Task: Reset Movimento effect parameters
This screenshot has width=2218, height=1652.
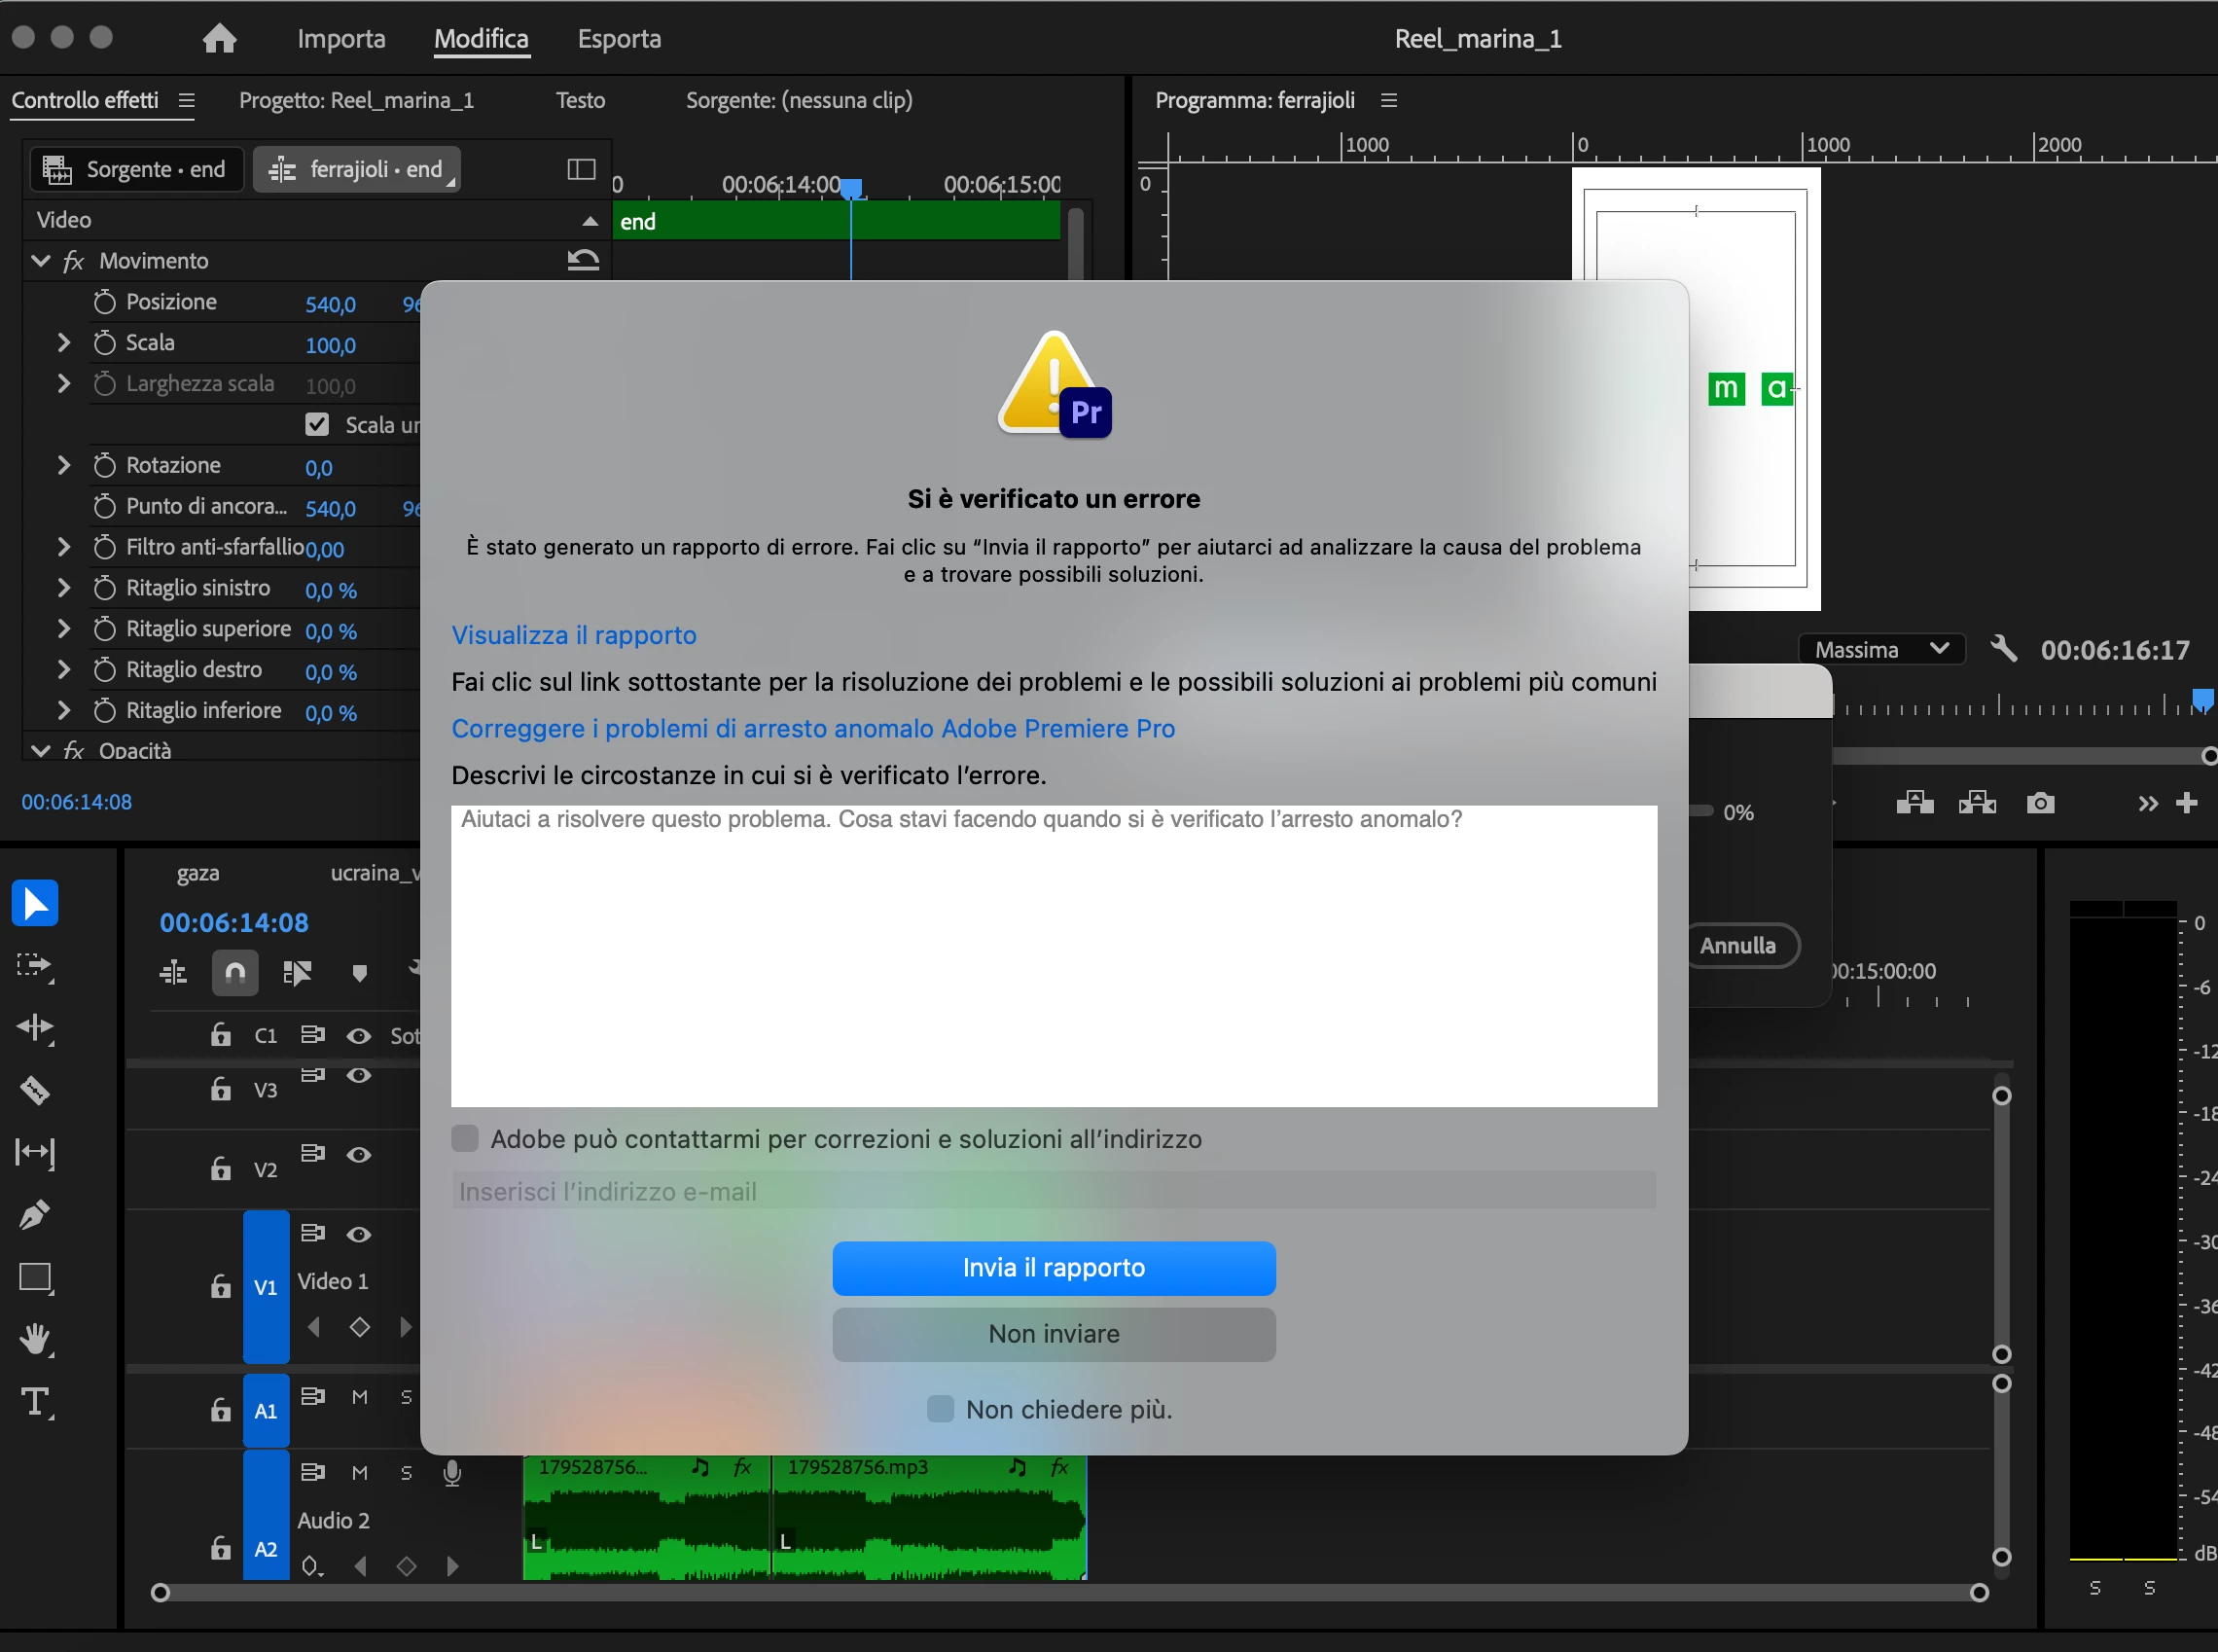Action: (x=583, y=261)
